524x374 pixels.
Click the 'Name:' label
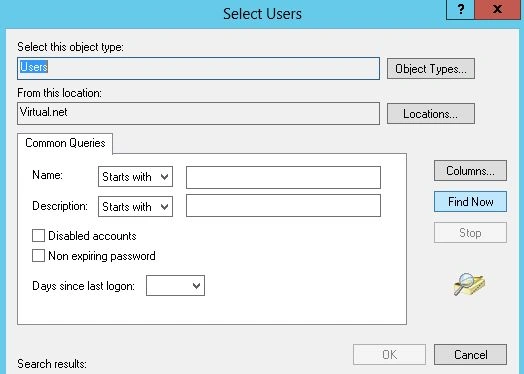47,175
